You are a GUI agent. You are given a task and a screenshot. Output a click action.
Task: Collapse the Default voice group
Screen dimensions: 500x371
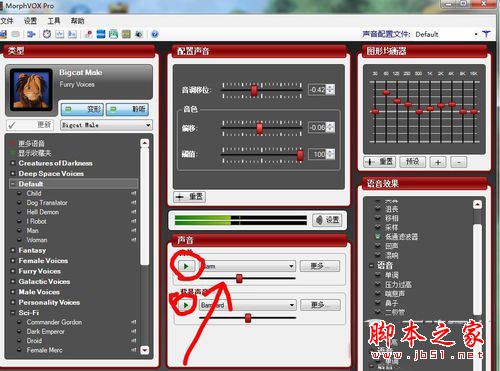[13, 184]
